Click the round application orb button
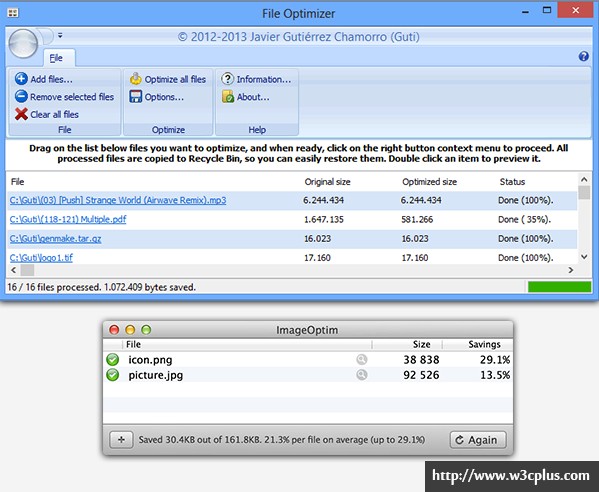This screenshot has width=599, height=492. point(23,44)
